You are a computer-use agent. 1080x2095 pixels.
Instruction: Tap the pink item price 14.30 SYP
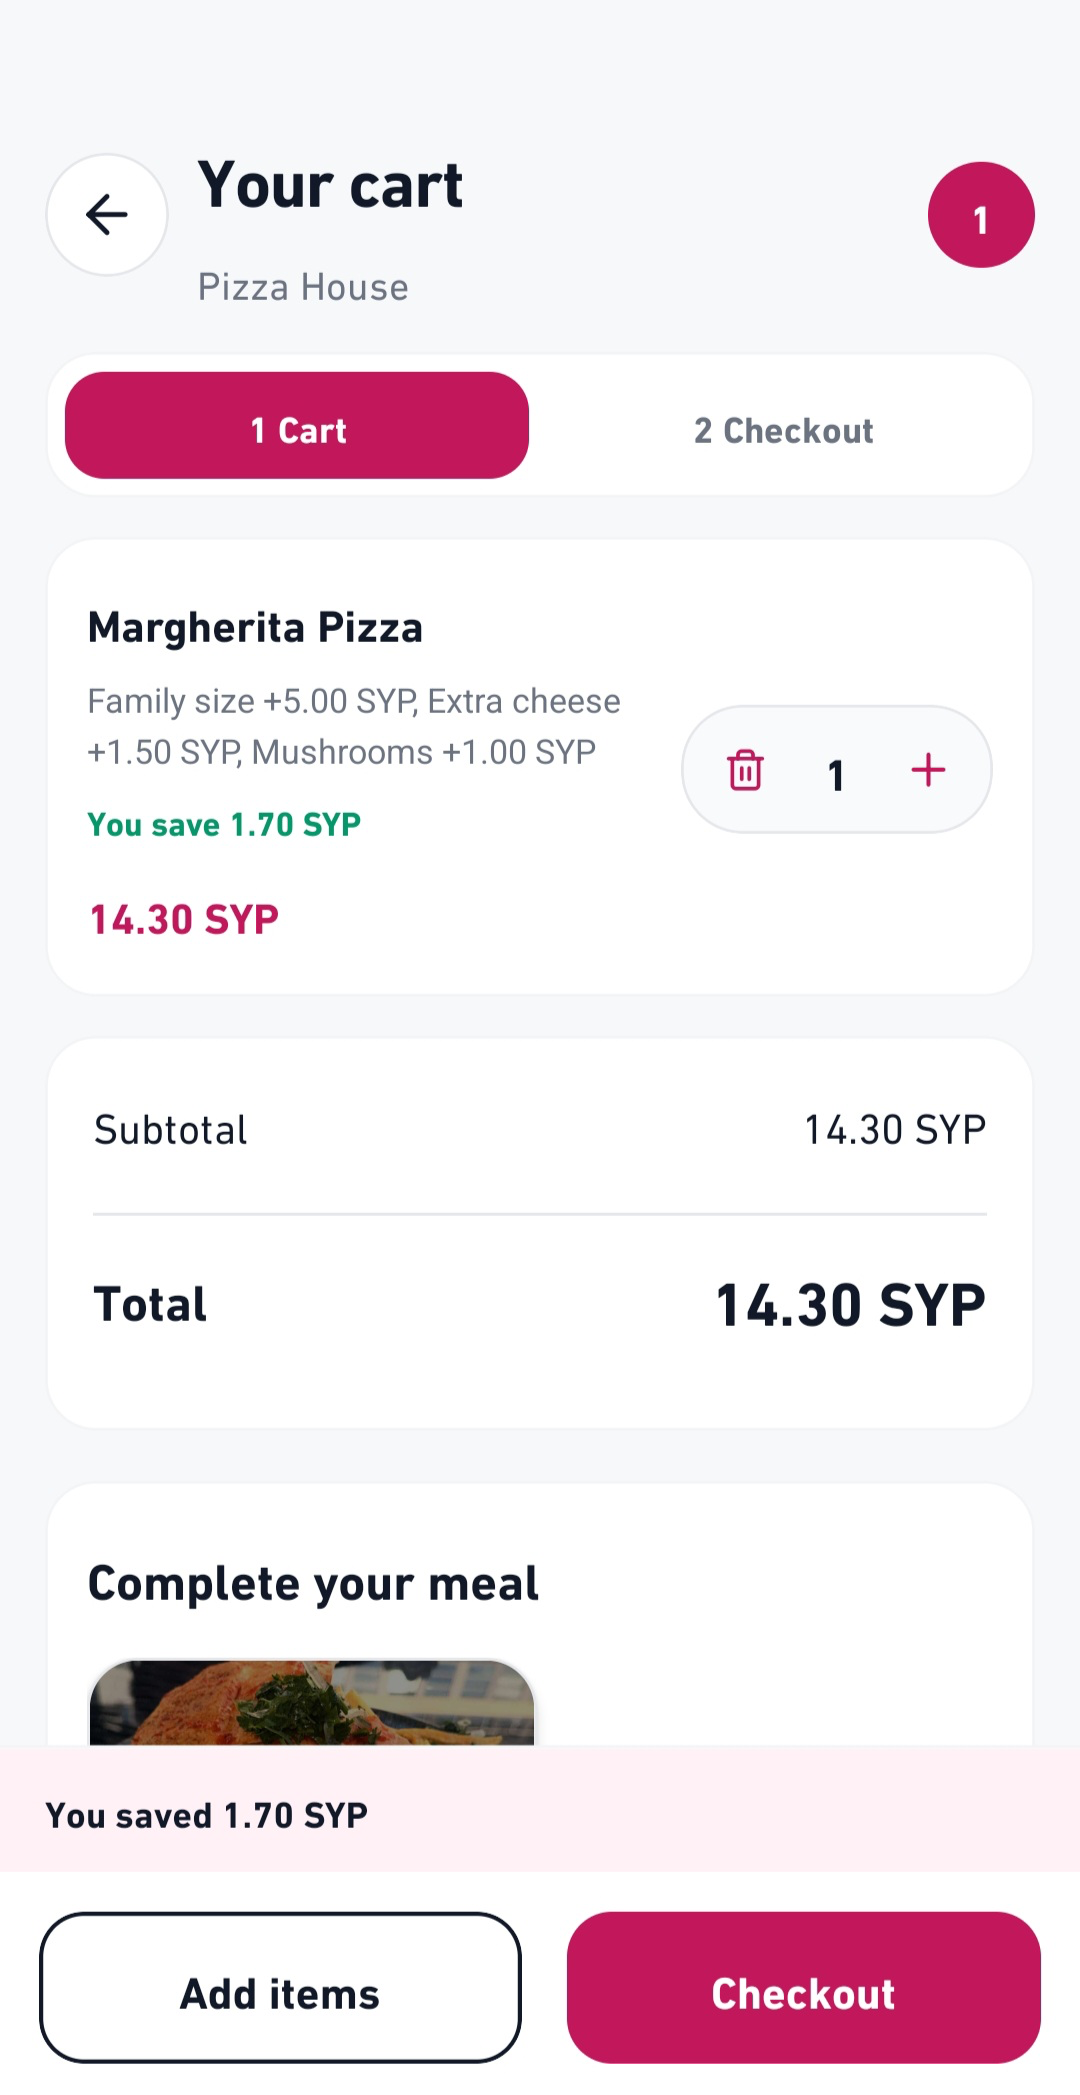[184, 920]
